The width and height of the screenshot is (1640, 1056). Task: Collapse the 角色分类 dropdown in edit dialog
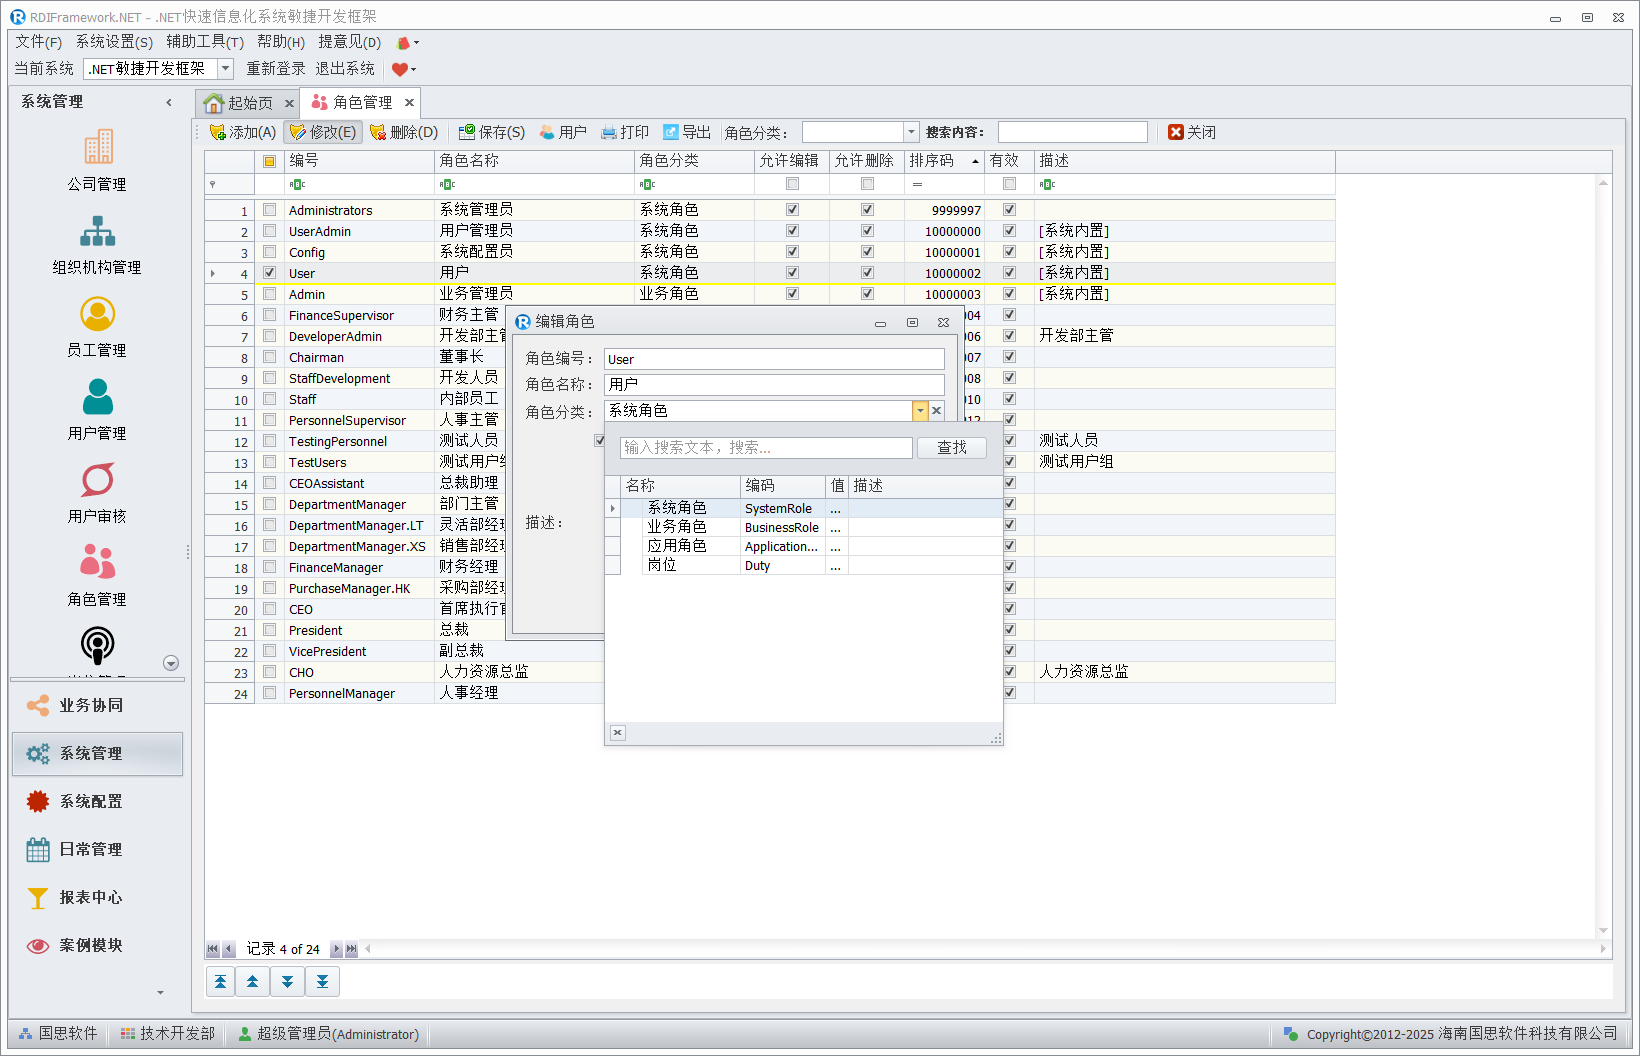919,411
